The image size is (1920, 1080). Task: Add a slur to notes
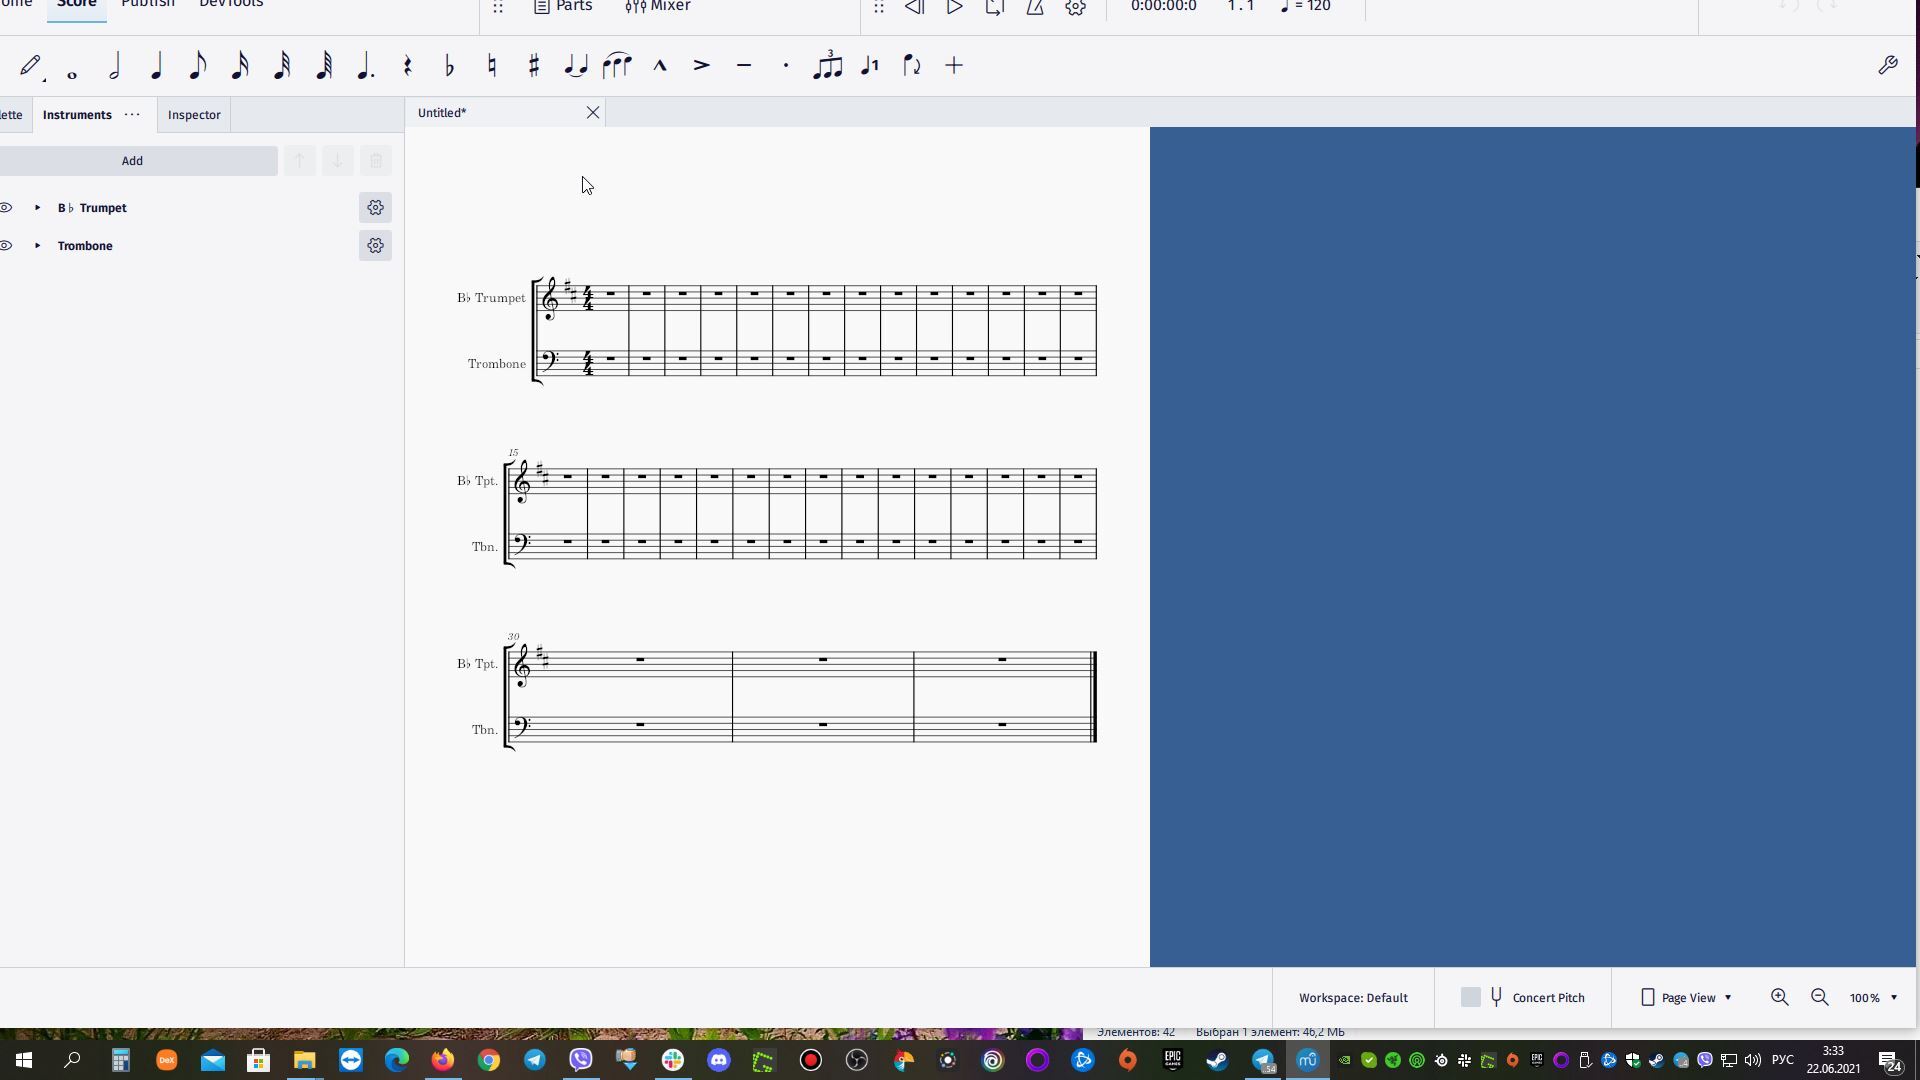(x=617, y=66)
